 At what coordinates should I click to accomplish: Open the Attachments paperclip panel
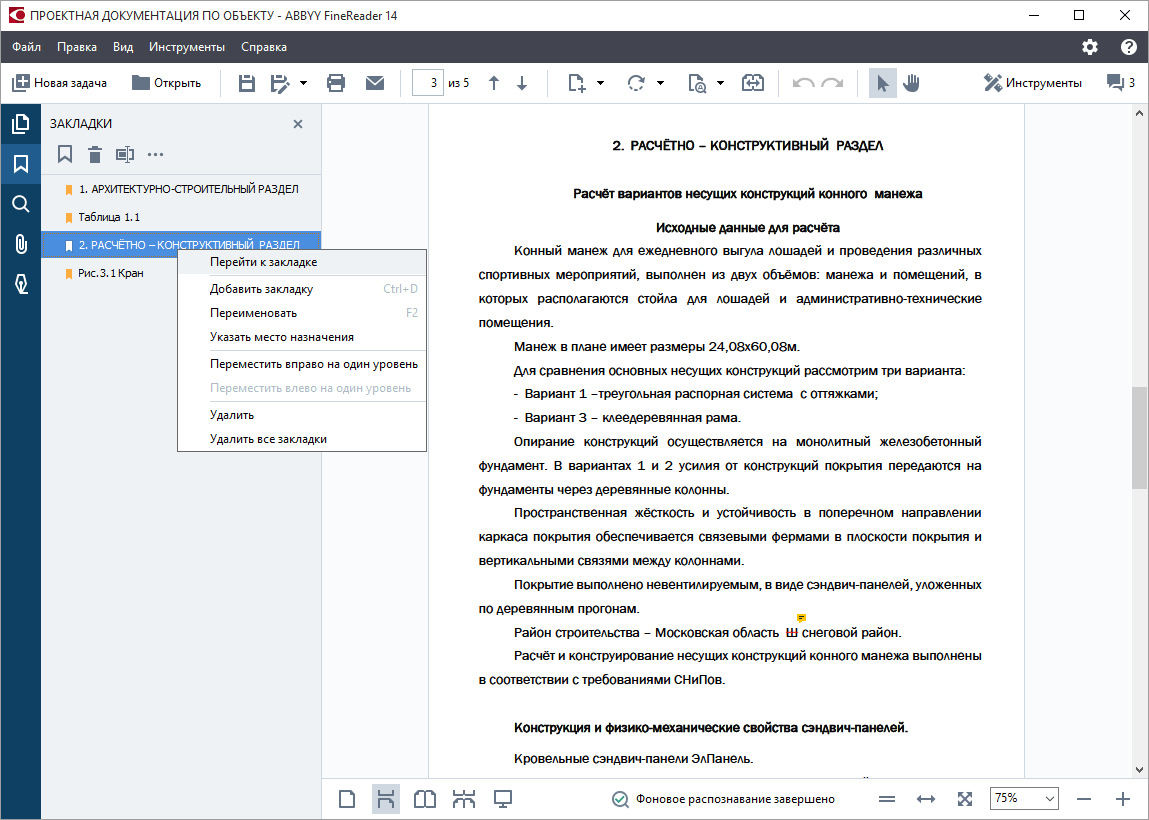(21, 244)
